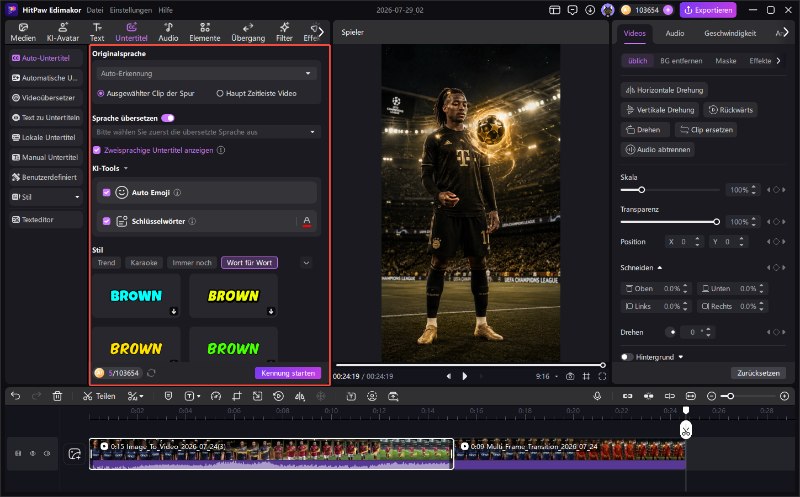Open the Hilfe menu
800x497 pixels.
click(x=165, y=10)
